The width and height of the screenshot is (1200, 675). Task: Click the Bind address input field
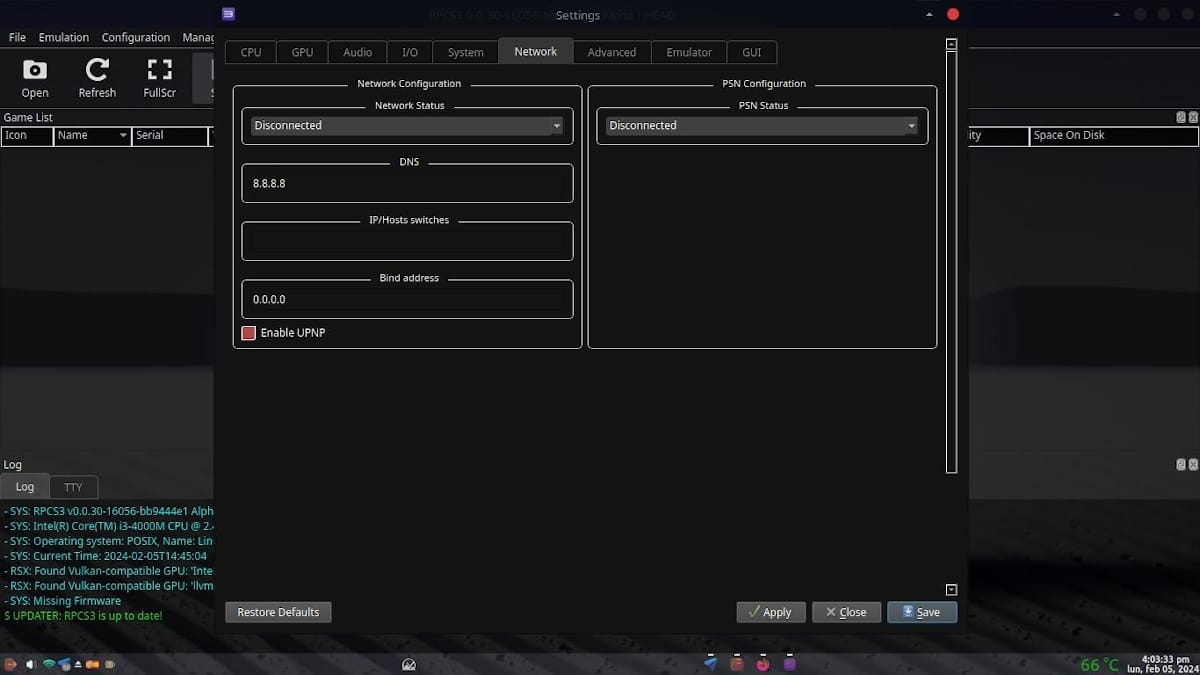(407, 299)
